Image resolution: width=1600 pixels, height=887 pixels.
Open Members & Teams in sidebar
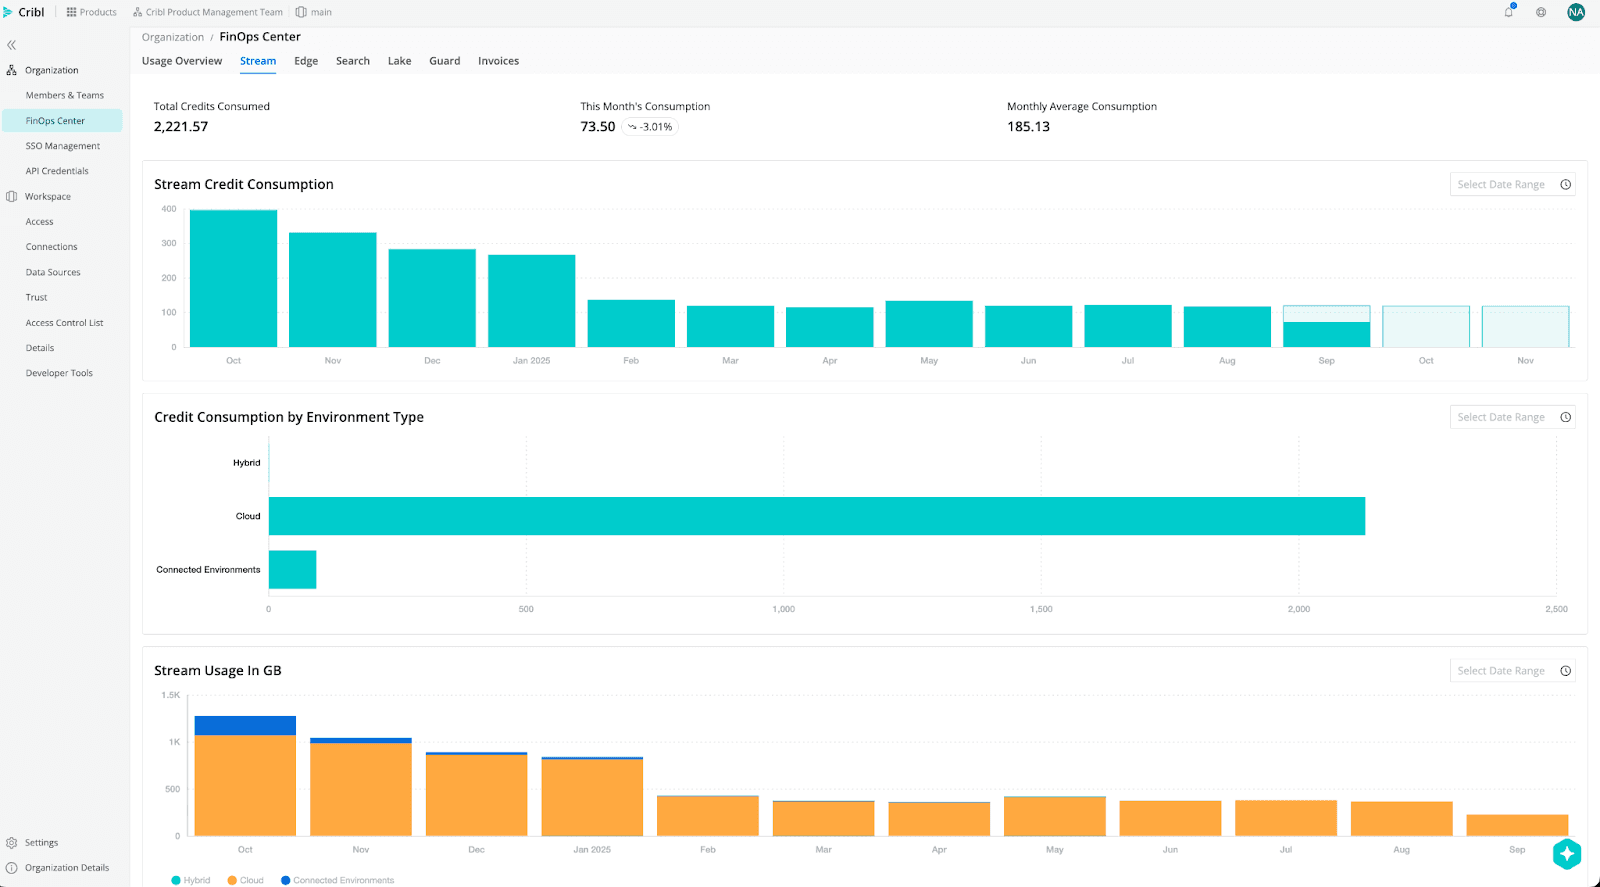point(64,95)
